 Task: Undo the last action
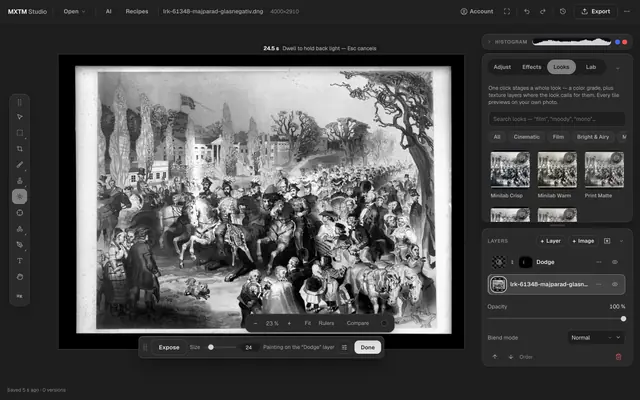(x=527, y=11)
